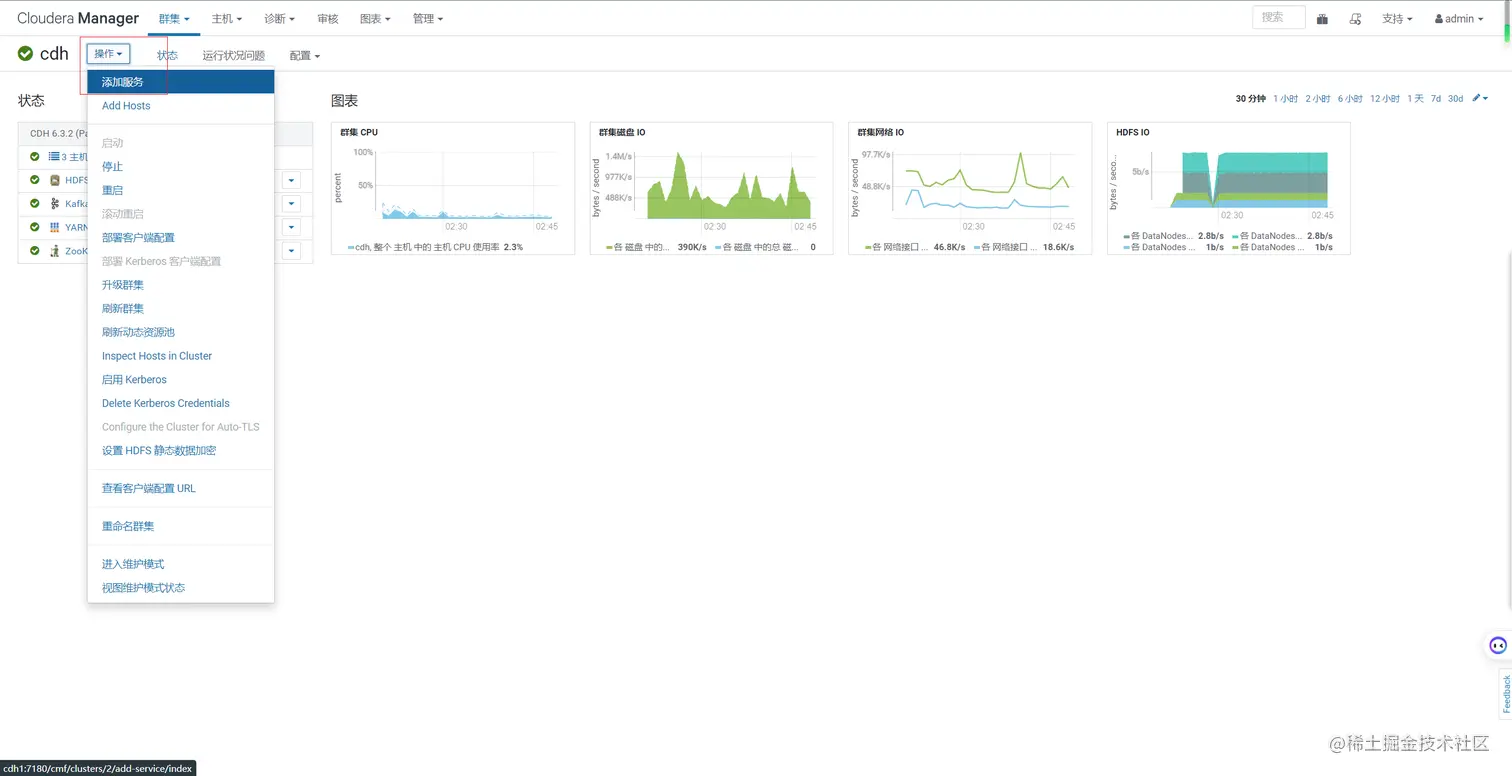Select 查看客户端配置 URL entry

coord(181,489)
